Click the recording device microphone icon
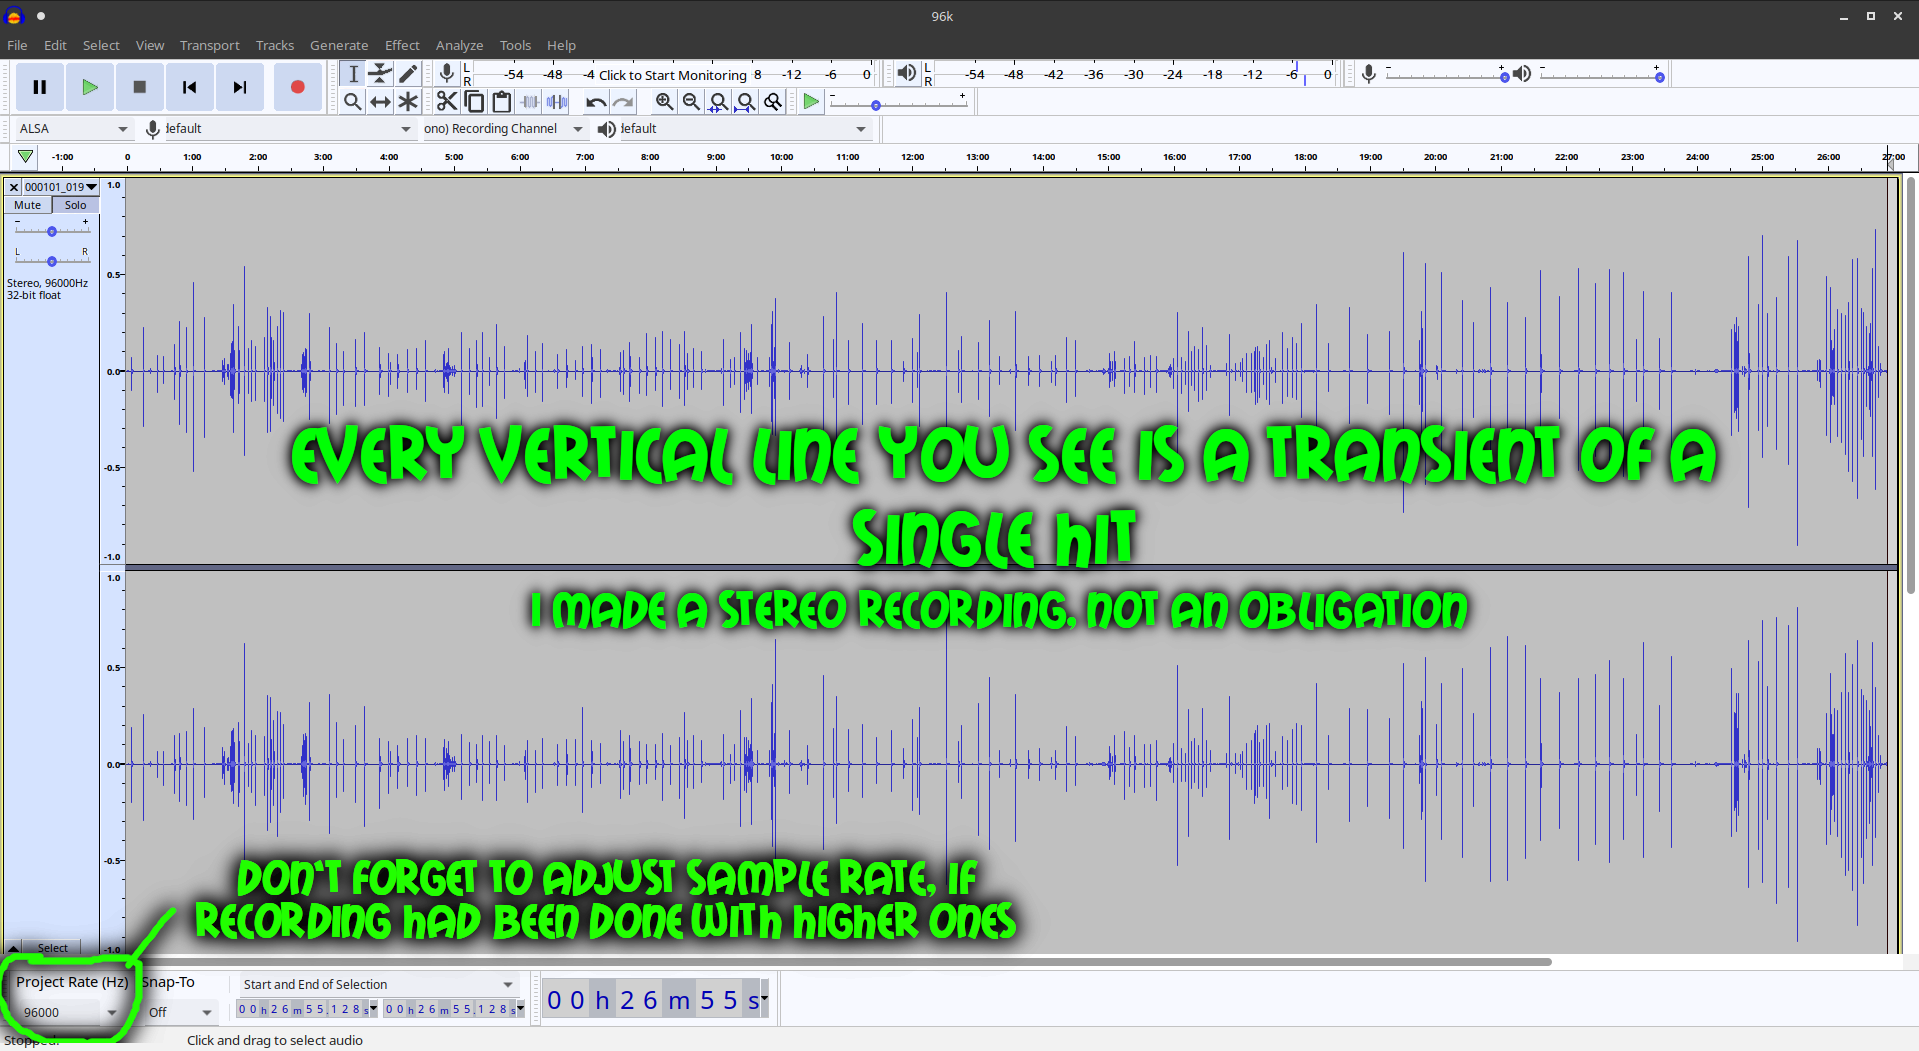This screenshot has width=1919, height=1051. [x=153, y=129]
